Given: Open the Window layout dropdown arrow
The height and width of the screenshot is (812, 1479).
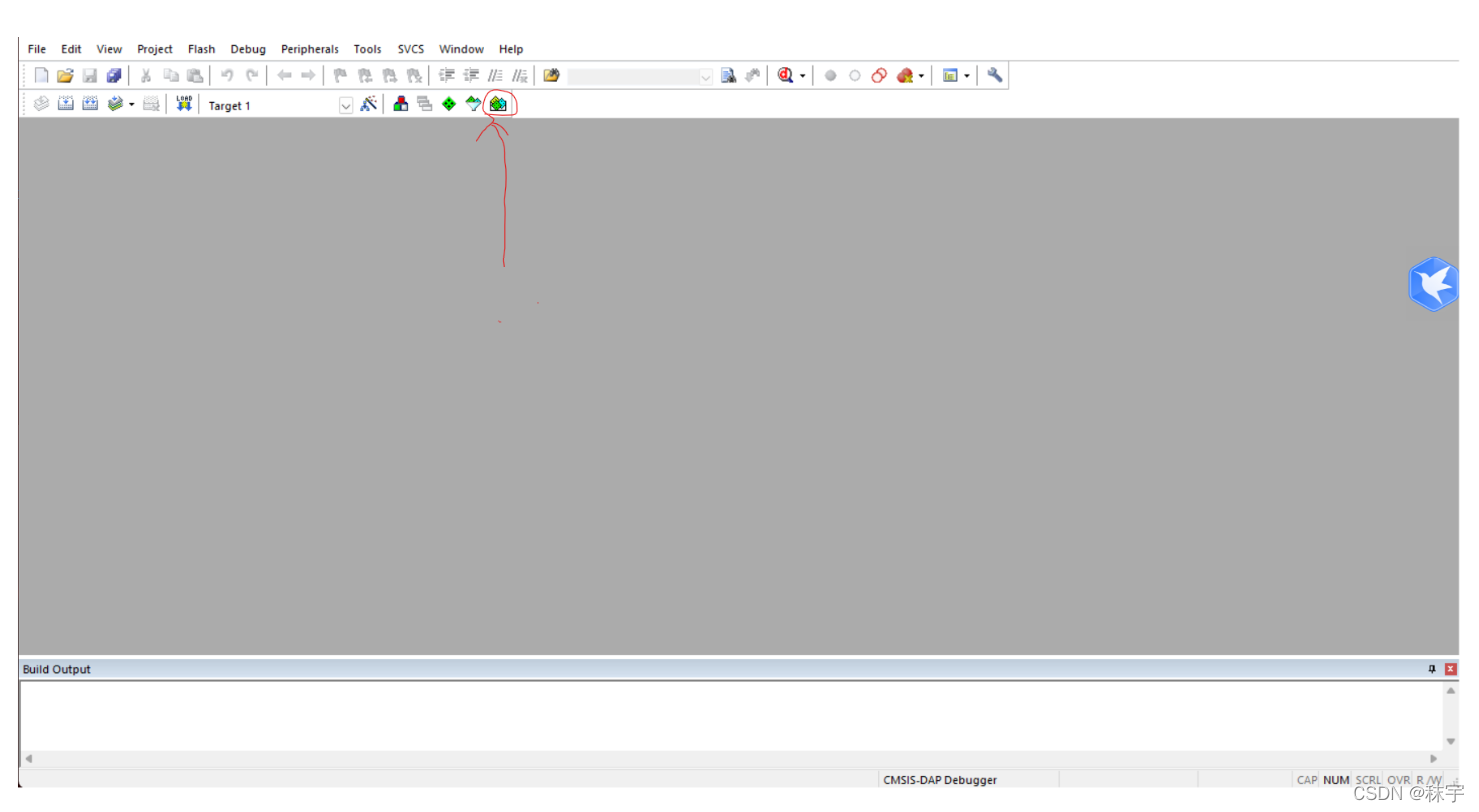Looking at the screenshot, I should click(x=966, y=76).
